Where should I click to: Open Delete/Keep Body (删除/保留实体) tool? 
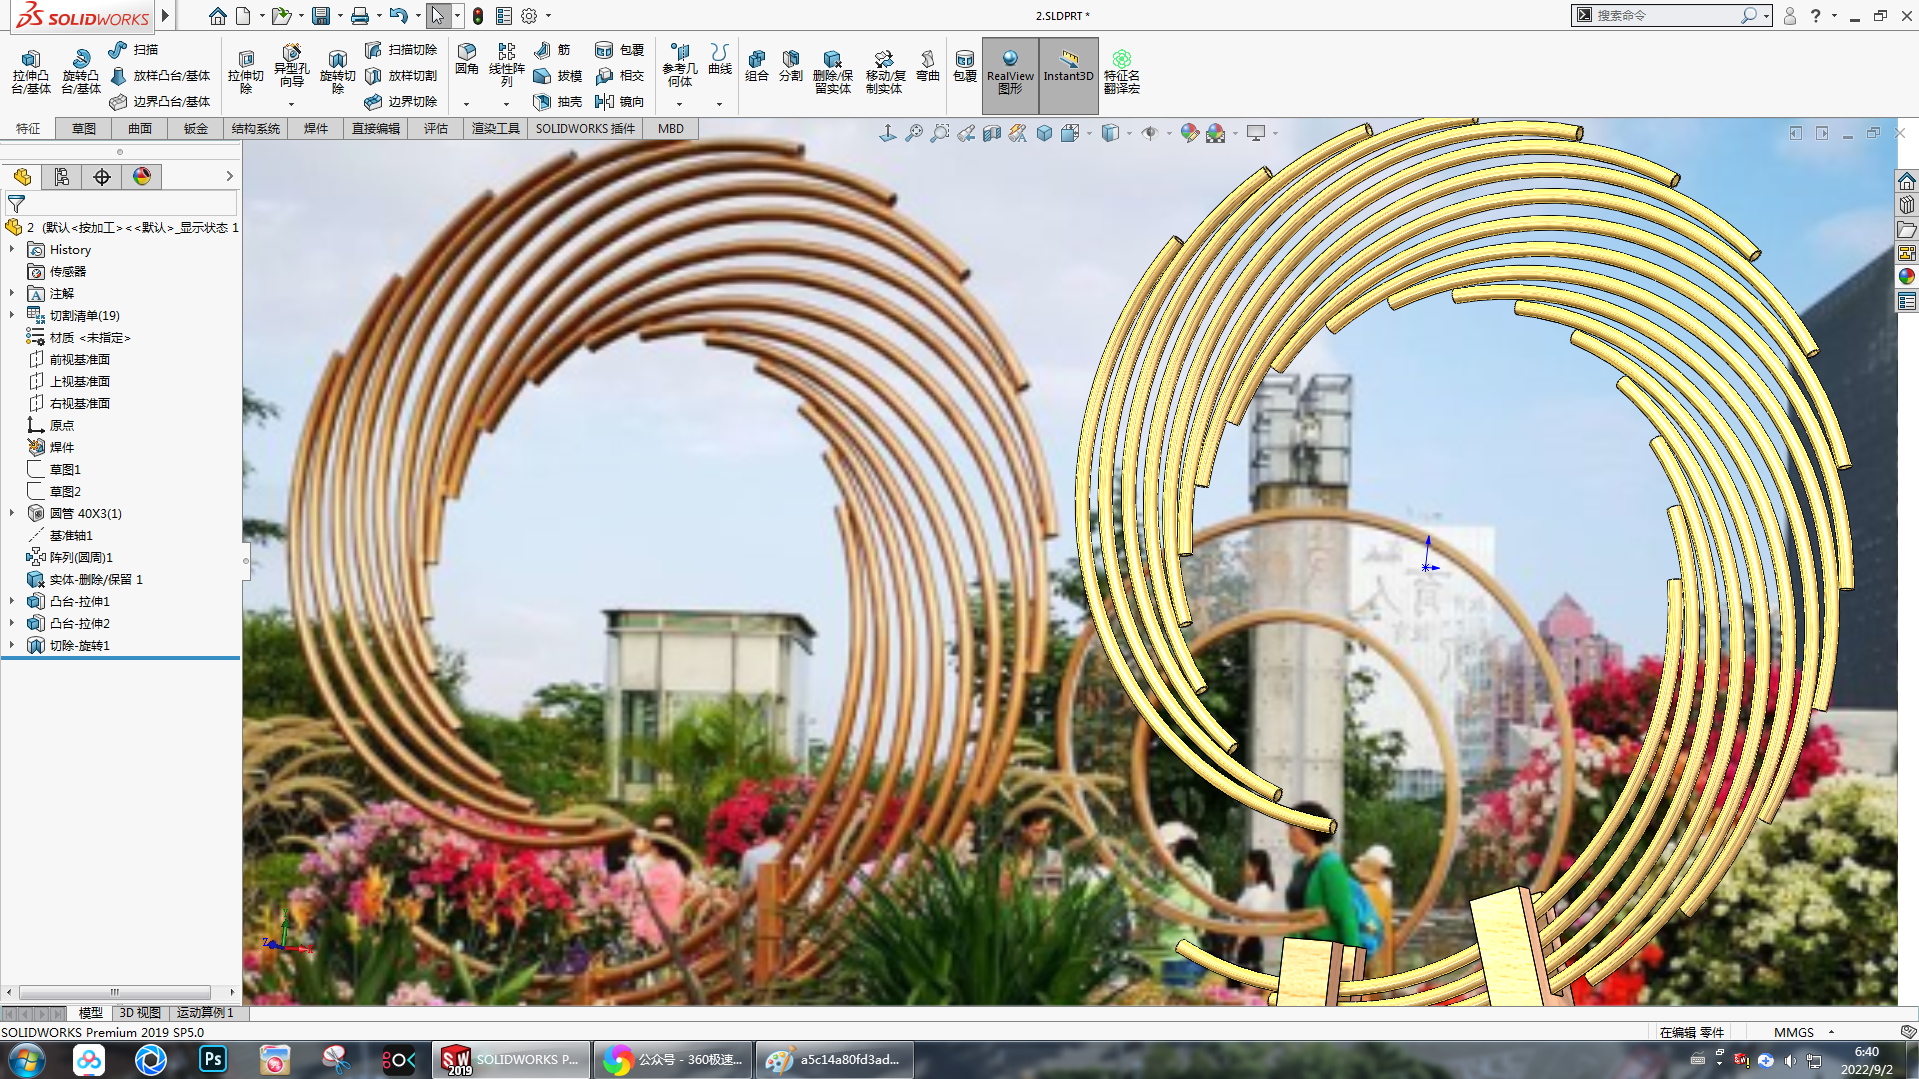[x=832, y=72]
